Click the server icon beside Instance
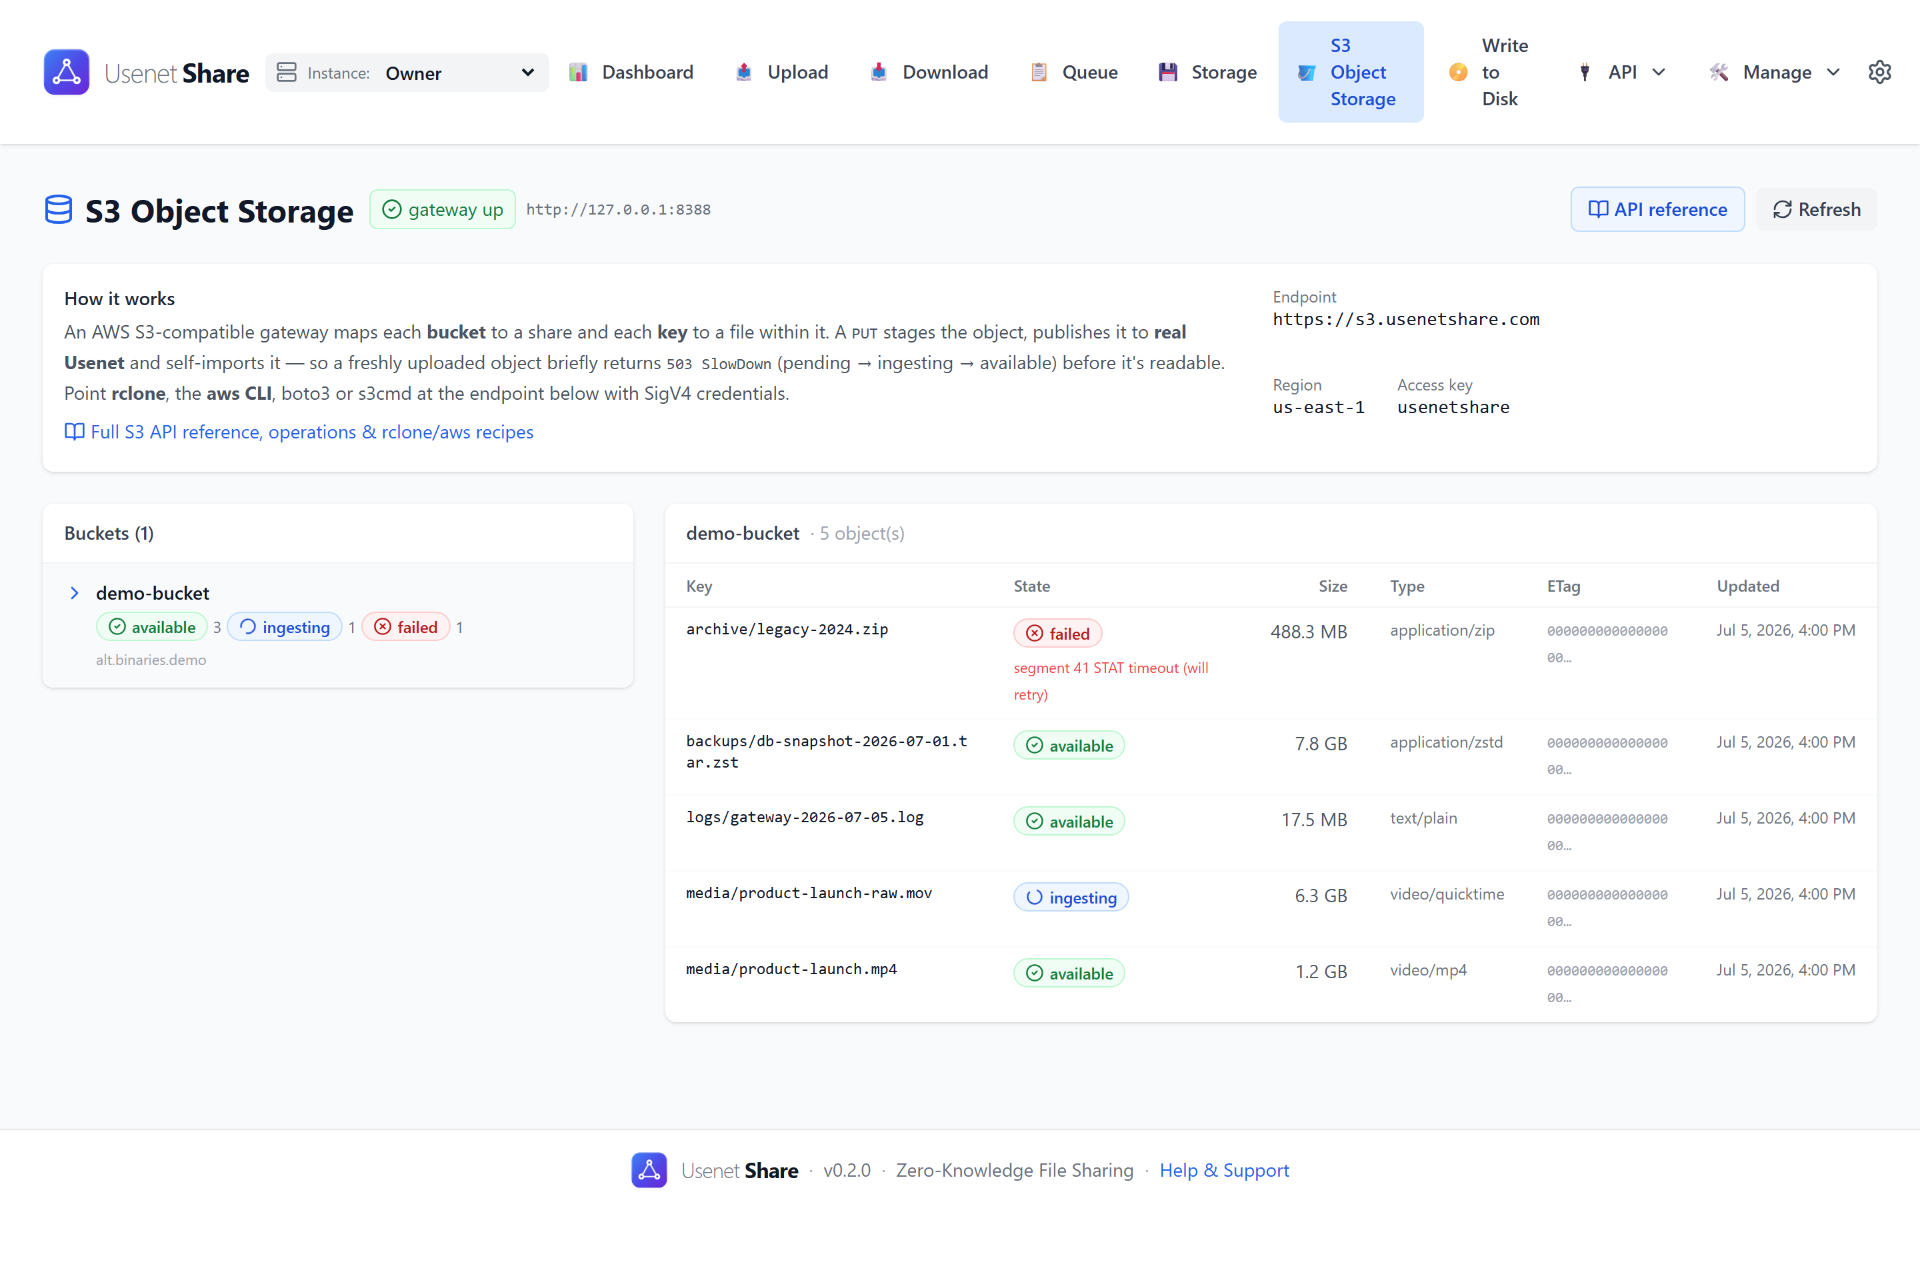 (287, 72)
